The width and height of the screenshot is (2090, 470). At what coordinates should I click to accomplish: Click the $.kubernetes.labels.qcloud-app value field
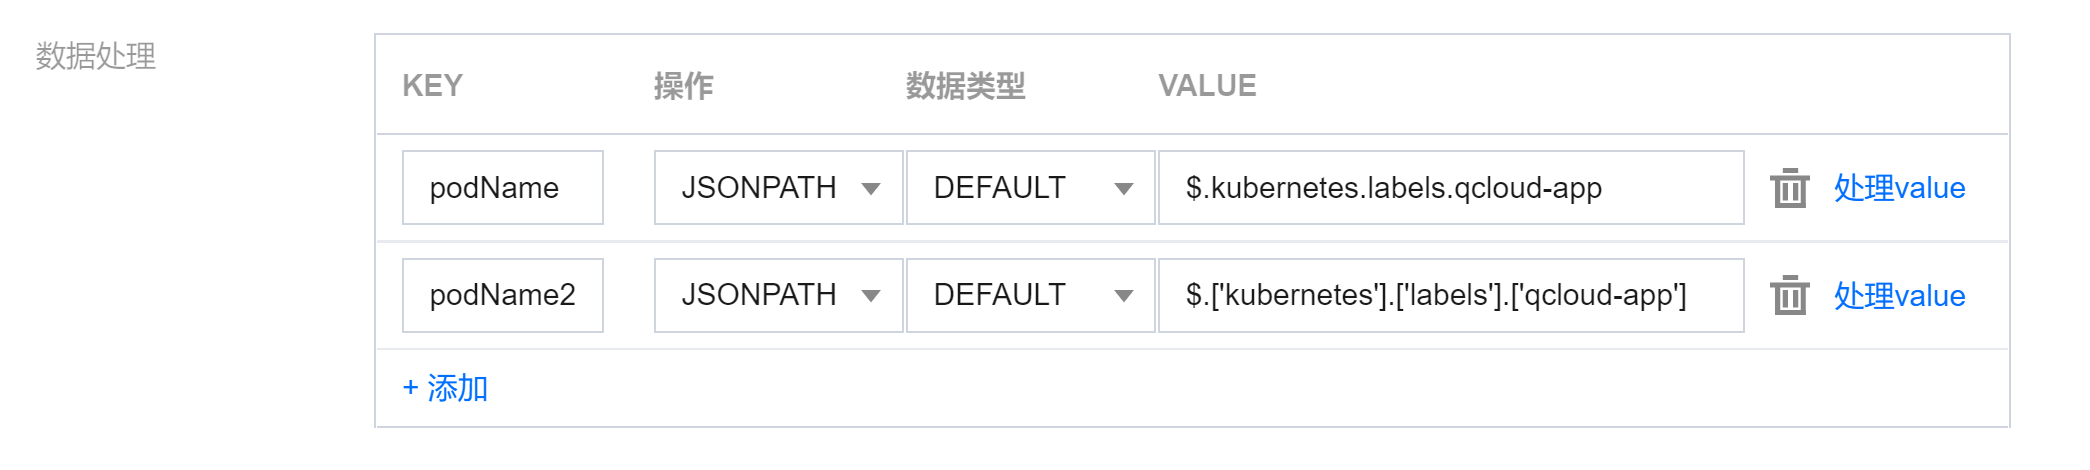pos(1450,188)
